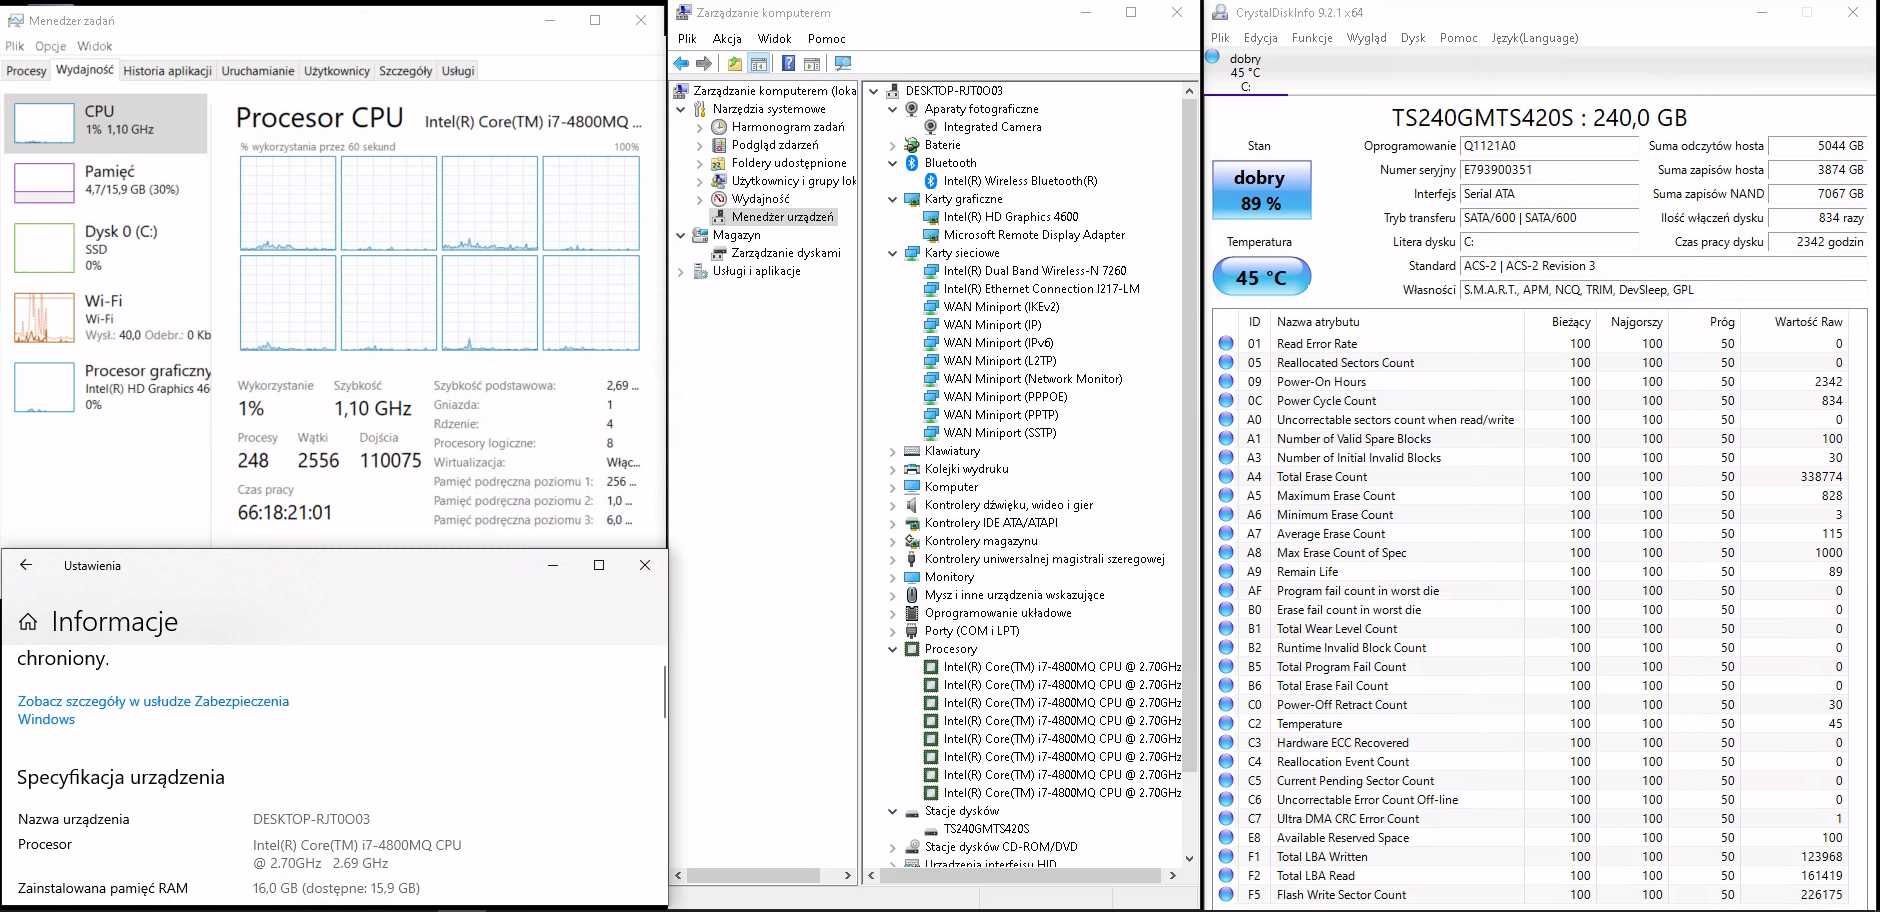Select Procesor graficzny in Task Manager sidebar
Viewport: 1880px width, 912px height.
[107, 387]
